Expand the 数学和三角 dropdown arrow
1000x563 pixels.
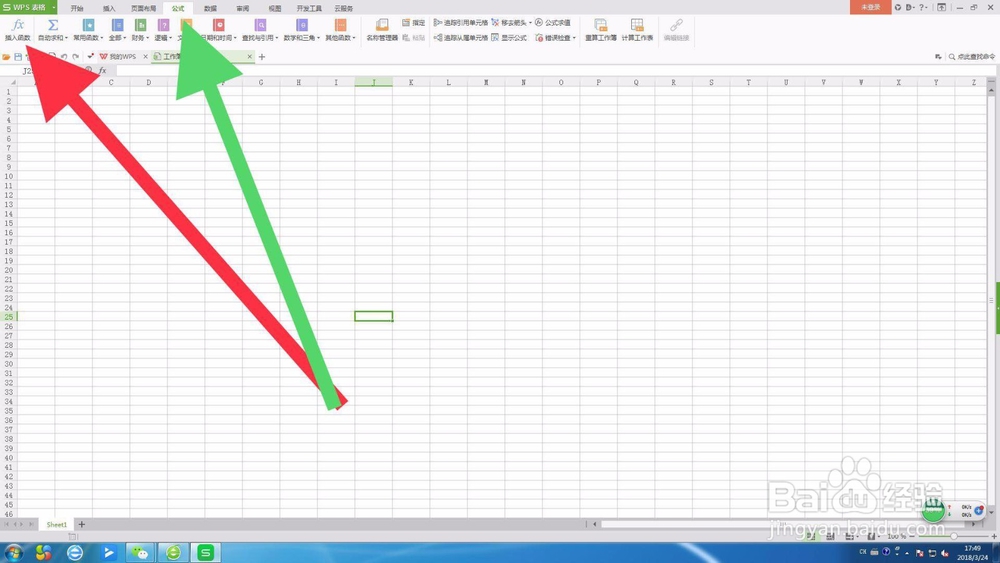[x=318, y=38]
